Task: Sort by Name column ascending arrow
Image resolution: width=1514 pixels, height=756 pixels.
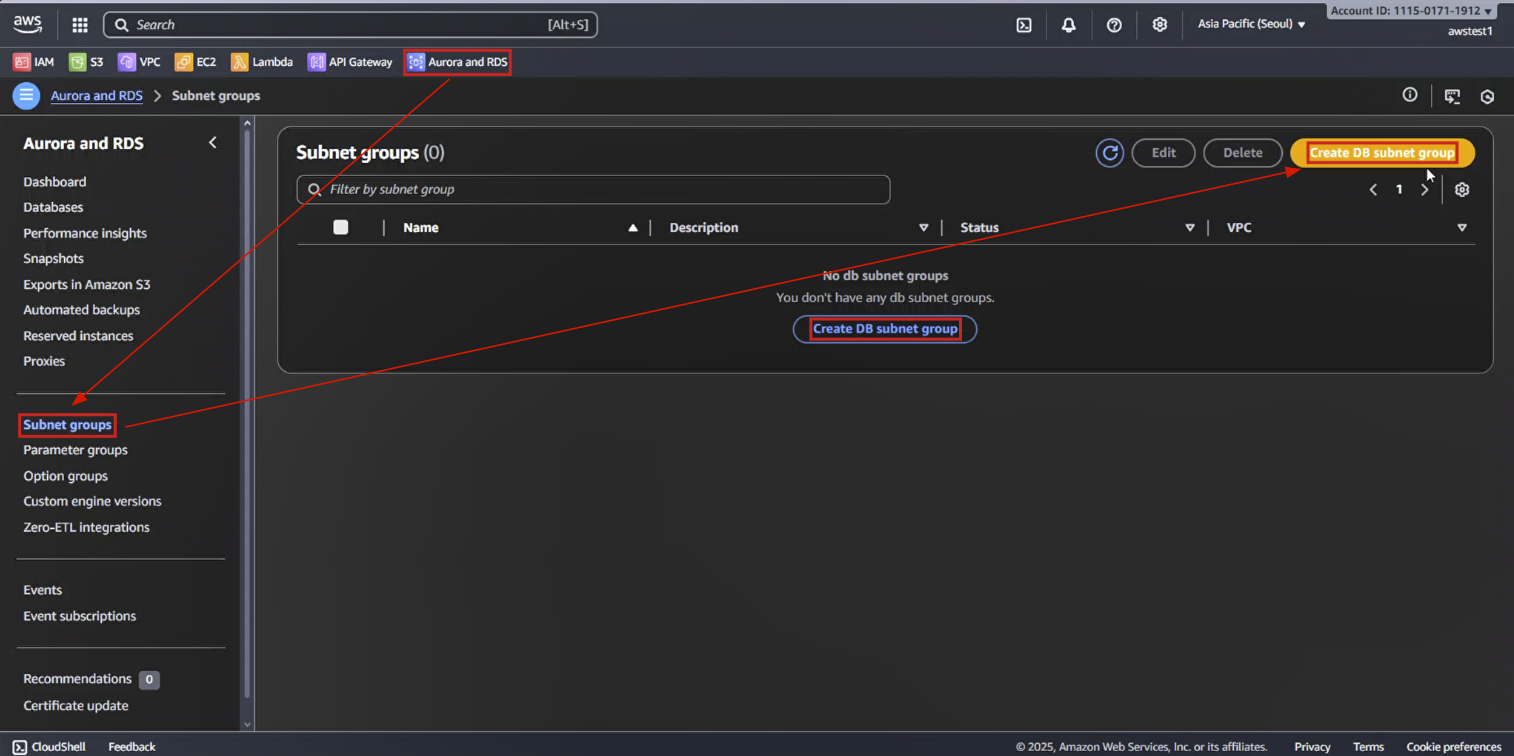Action: 632,228
